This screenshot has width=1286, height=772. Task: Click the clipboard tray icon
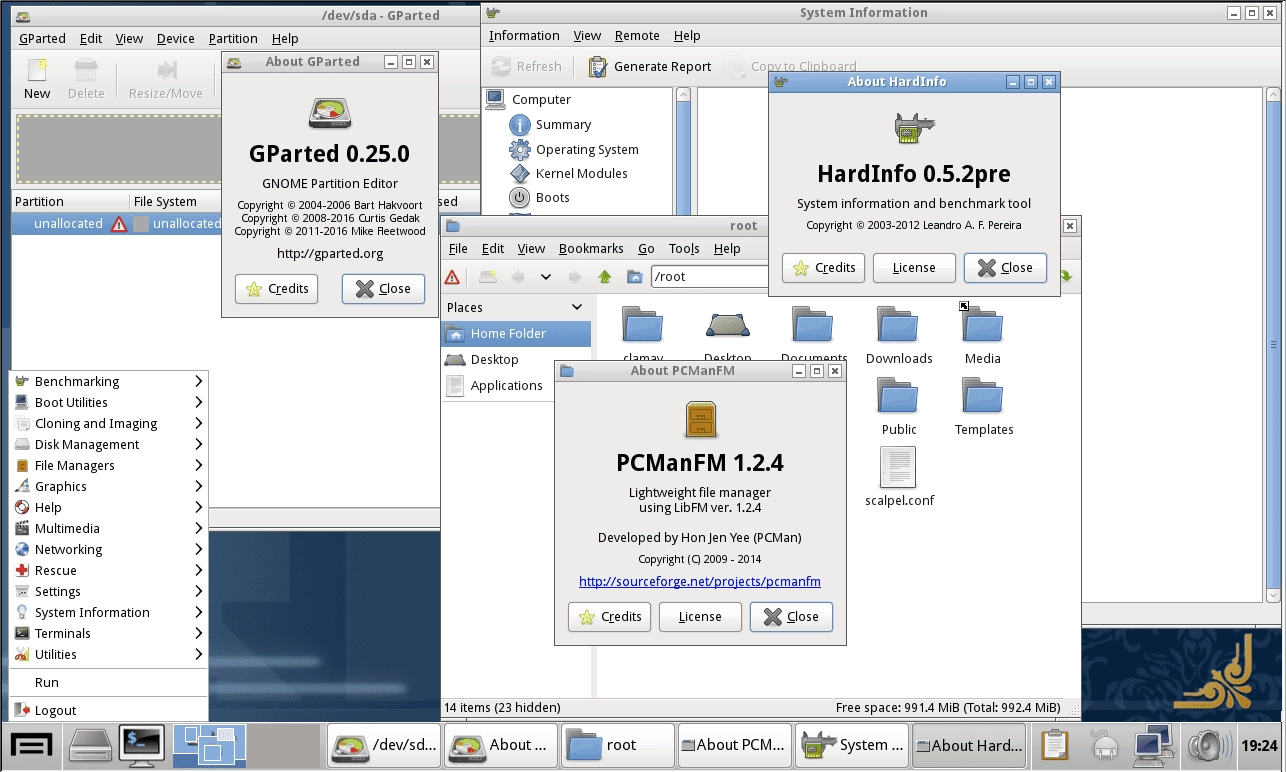pyautogui.click(x=1055, y=745)
